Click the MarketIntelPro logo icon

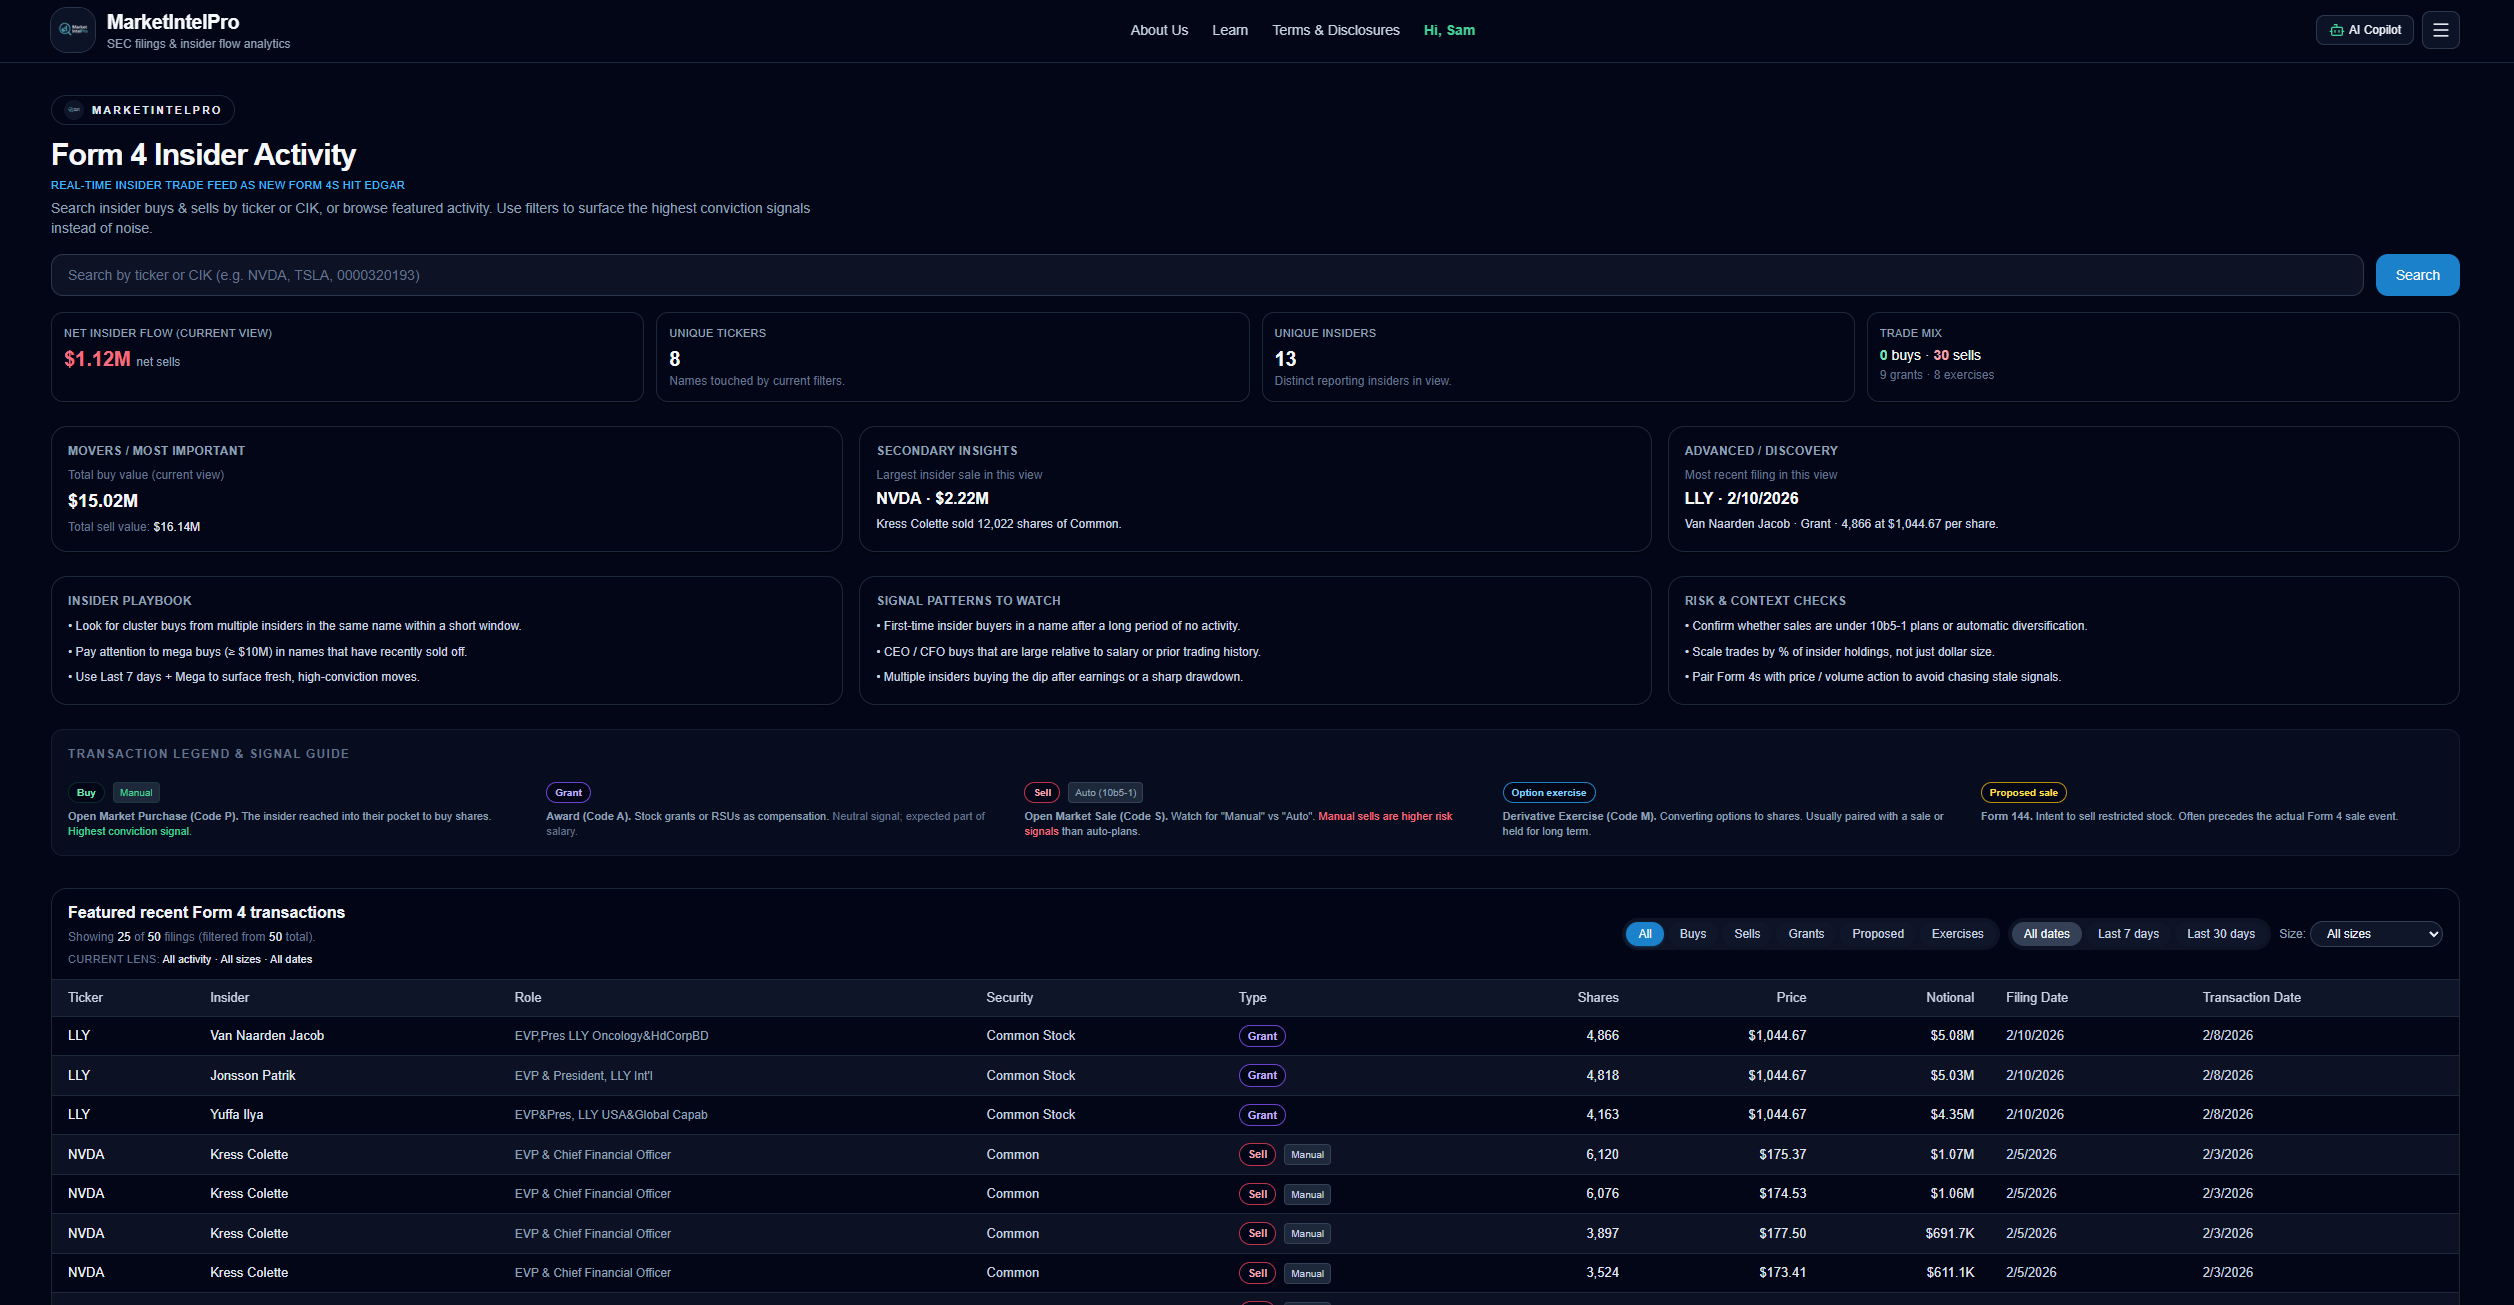(73, 30)
